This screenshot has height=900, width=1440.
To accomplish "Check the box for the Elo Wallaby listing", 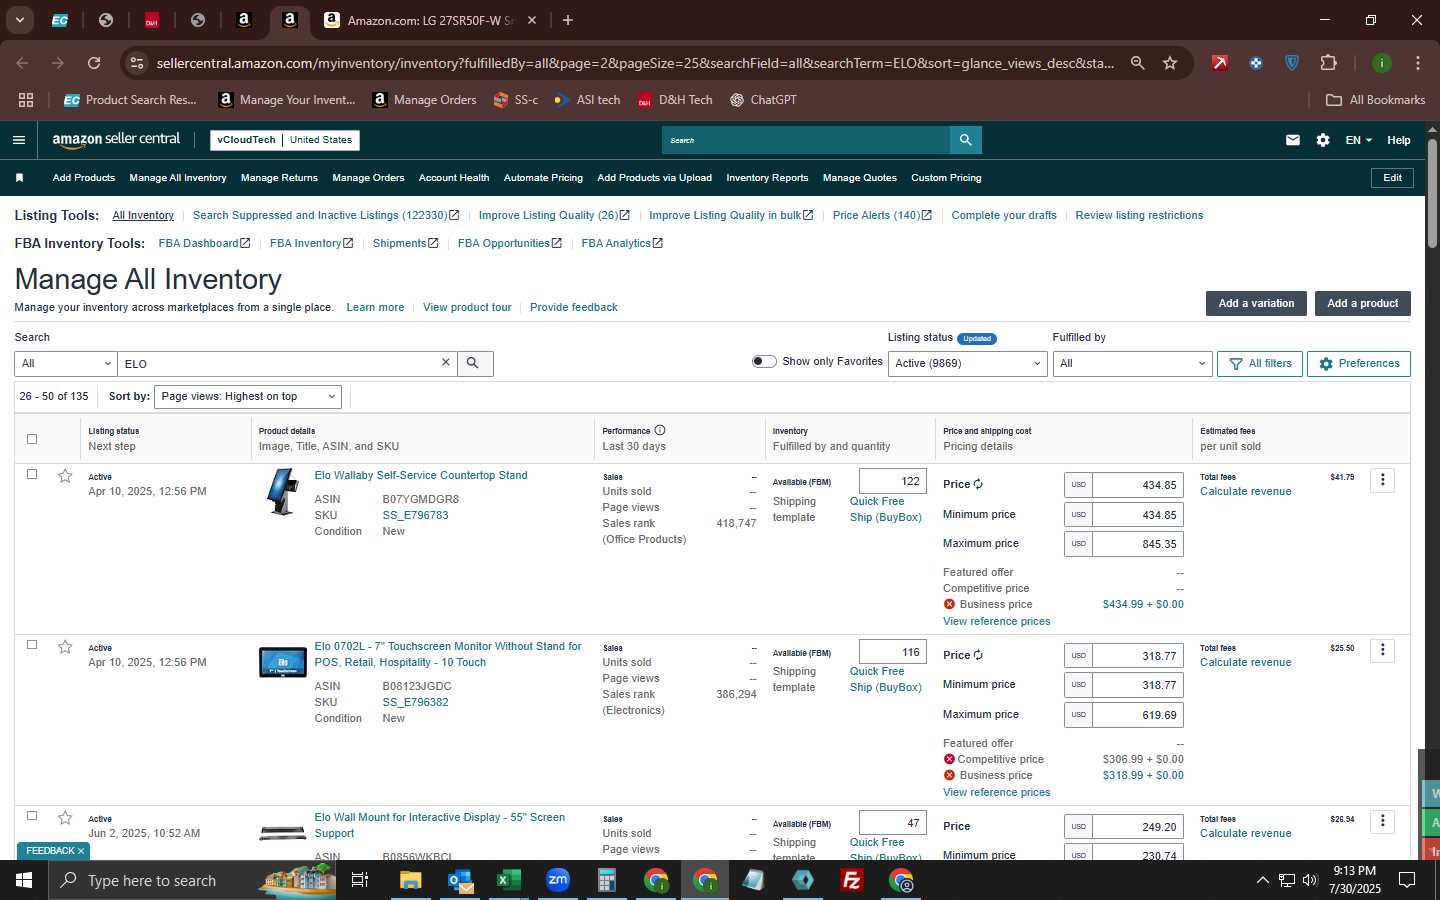I will 32,474.
